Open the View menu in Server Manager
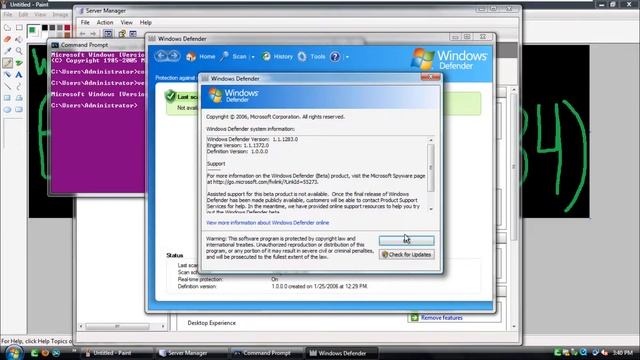 pos(127,22)
